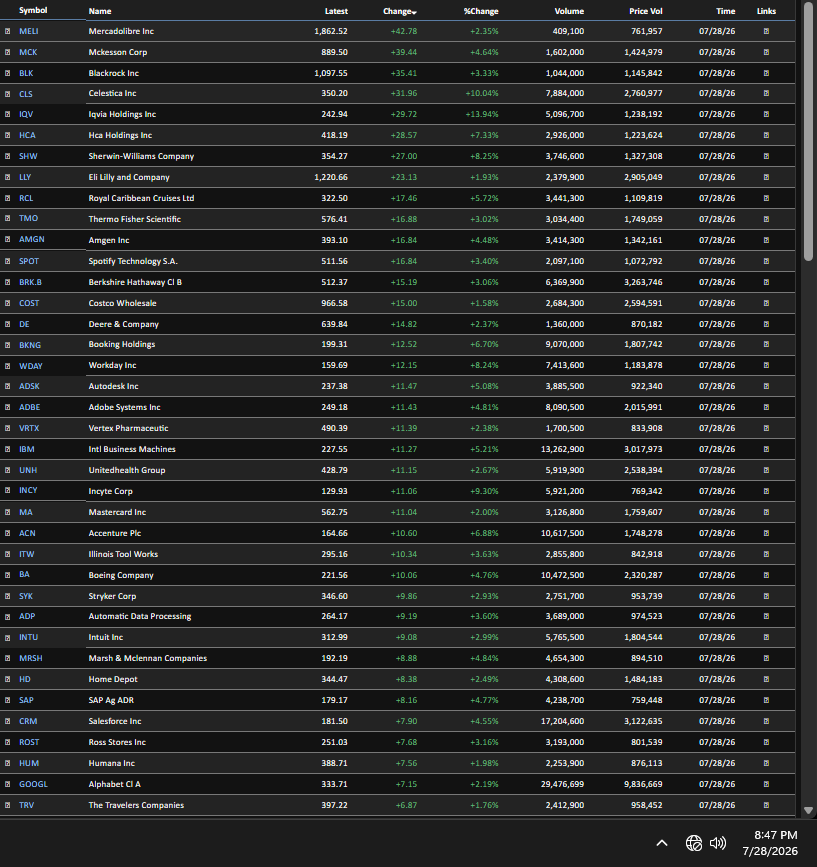Open the Links icon for Mastercard Inc
817x867 pixels.
766,513
